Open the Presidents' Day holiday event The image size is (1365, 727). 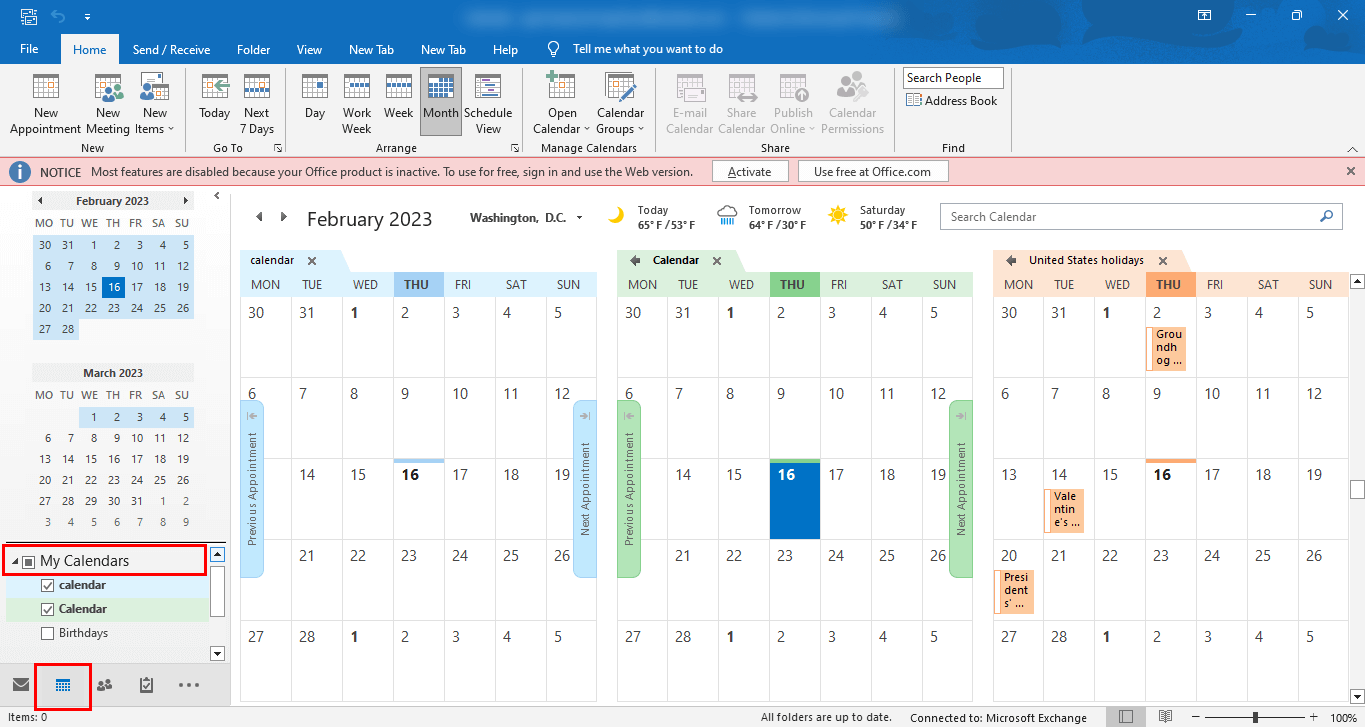[1014, 591]
